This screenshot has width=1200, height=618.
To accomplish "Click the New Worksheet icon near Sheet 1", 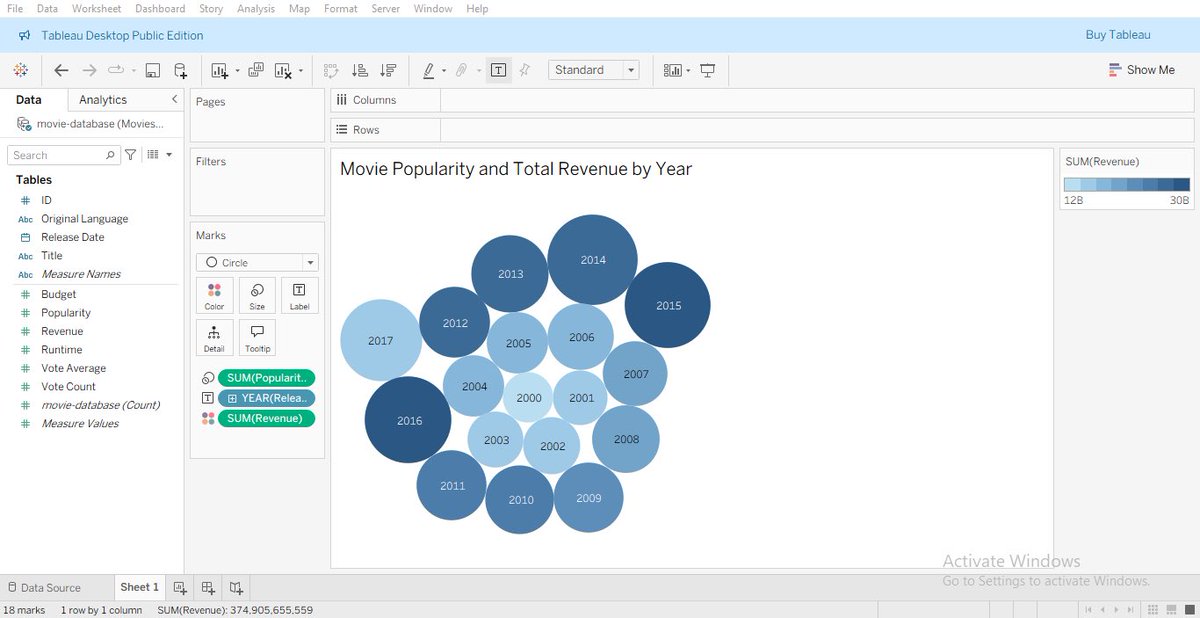I will click(x=179, y=587).
